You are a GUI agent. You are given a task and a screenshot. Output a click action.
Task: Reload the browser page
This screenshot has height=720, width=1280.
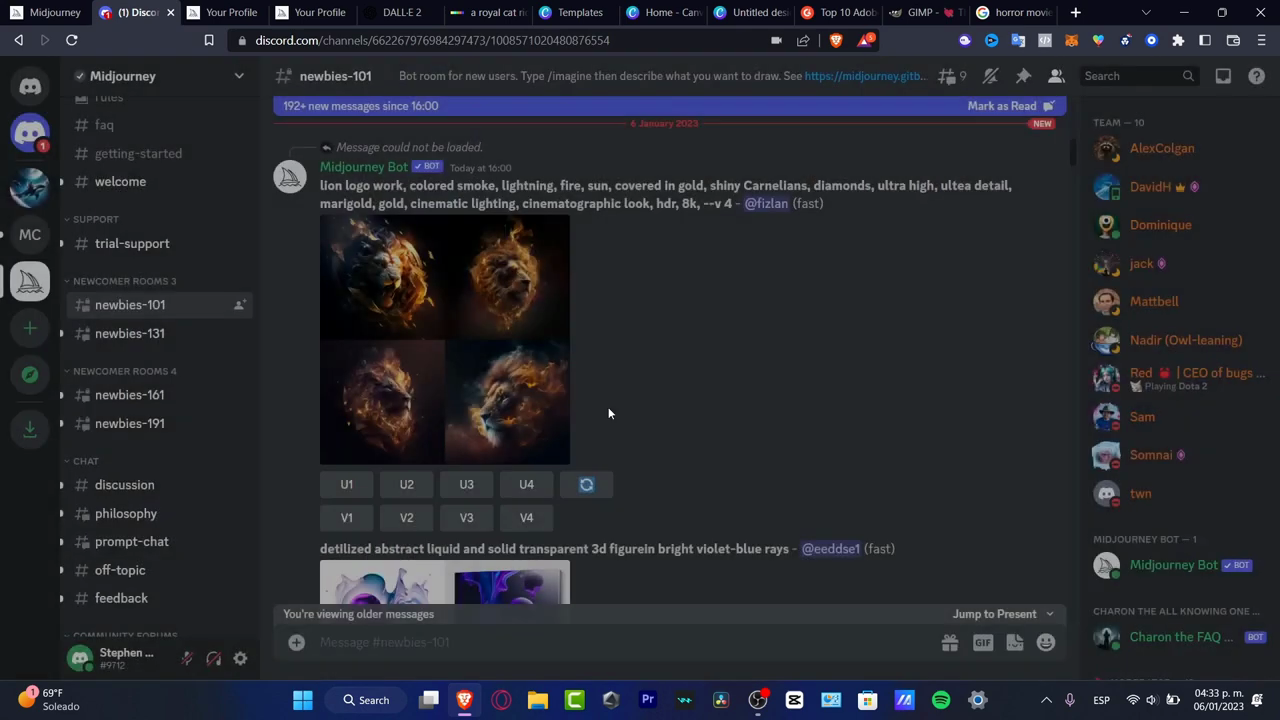(x=71, y=40)
